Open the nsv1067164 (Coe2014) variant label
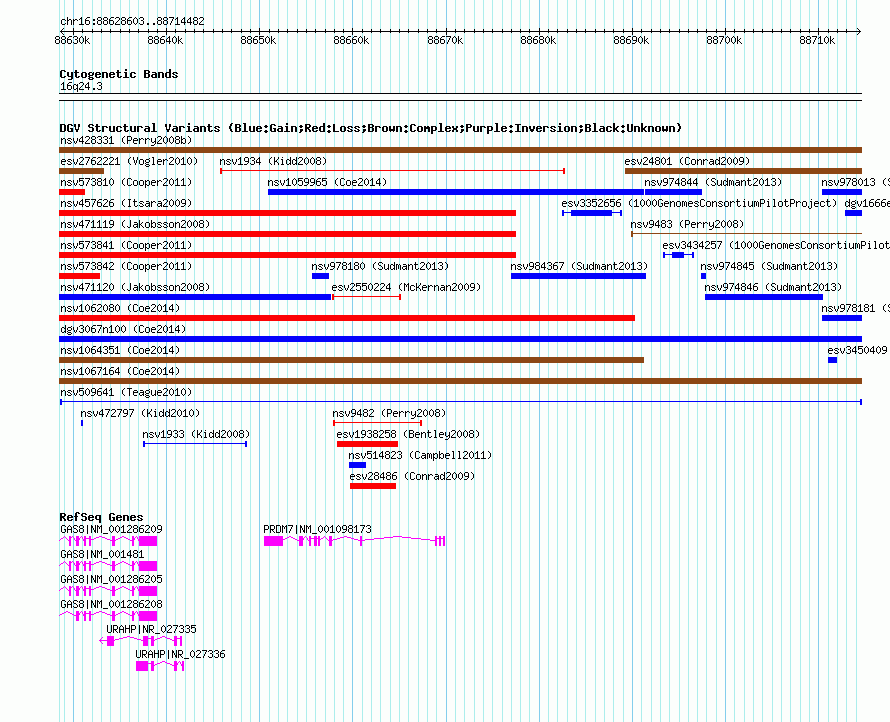 (120, 371)
